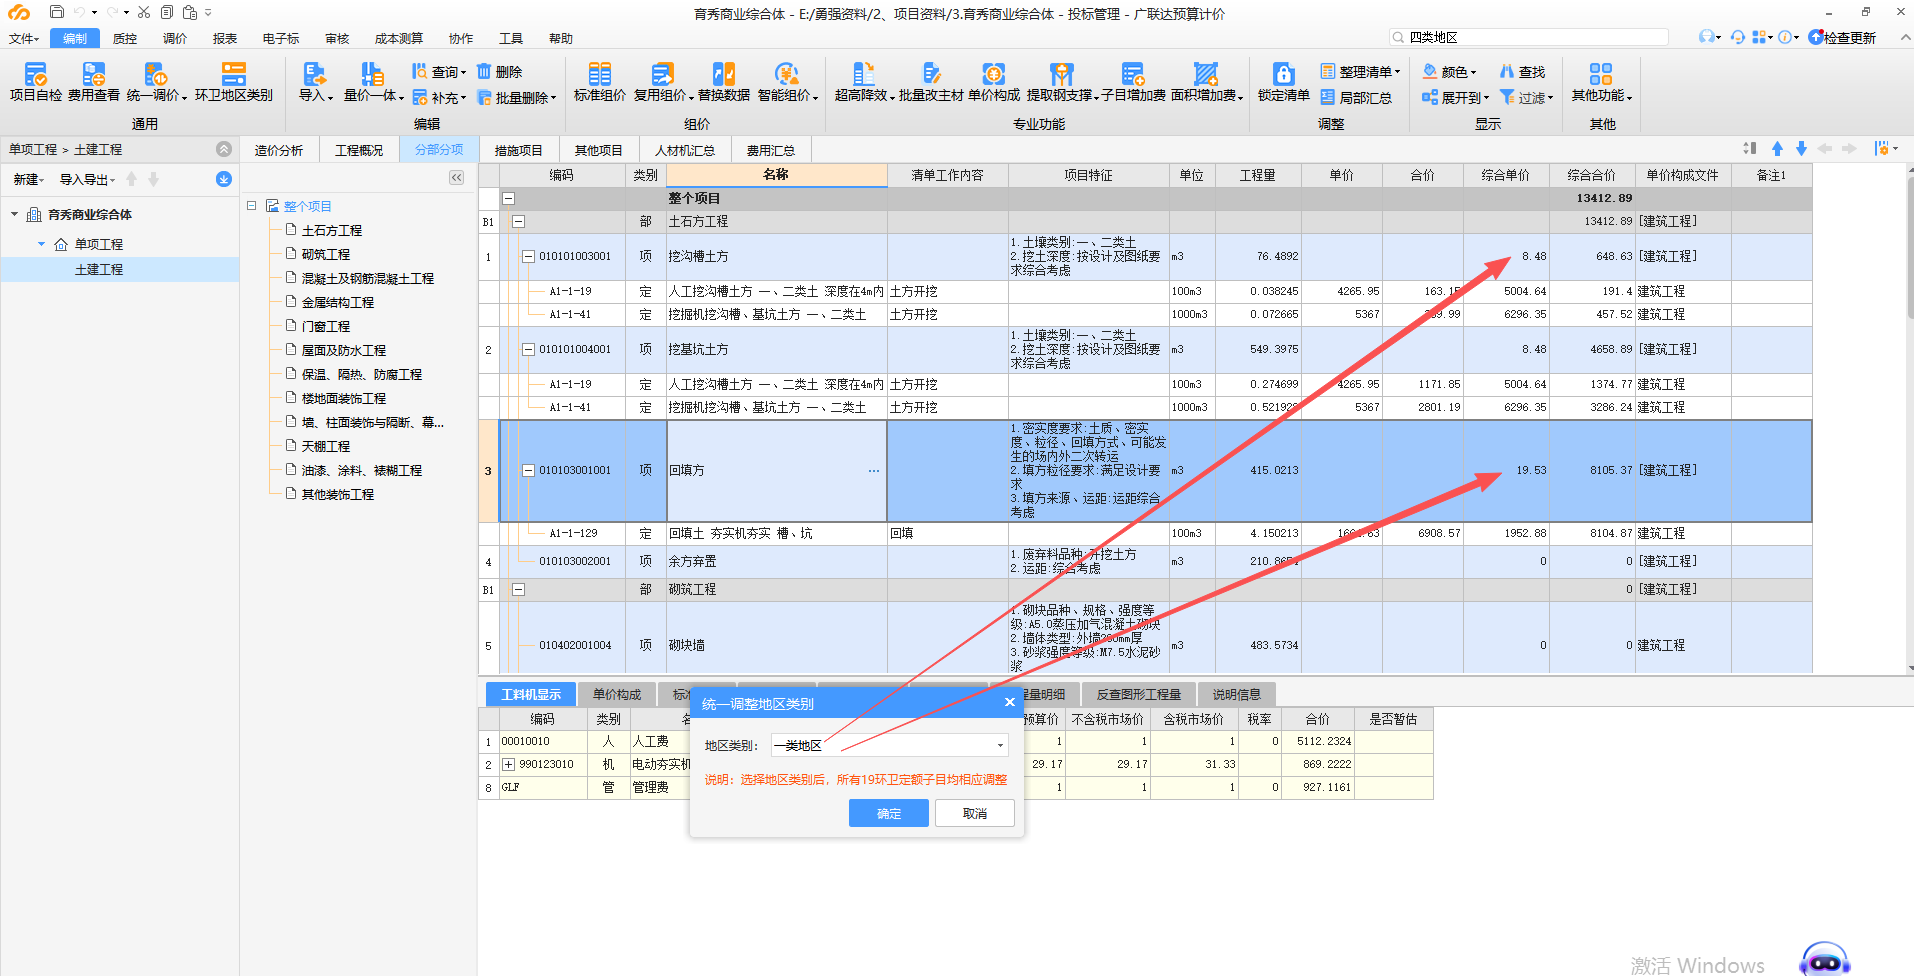Collapse the 010101003001 挖沟槽土方 row
This screenshot has height=976, width=1914.
click(x=528, y=256)
